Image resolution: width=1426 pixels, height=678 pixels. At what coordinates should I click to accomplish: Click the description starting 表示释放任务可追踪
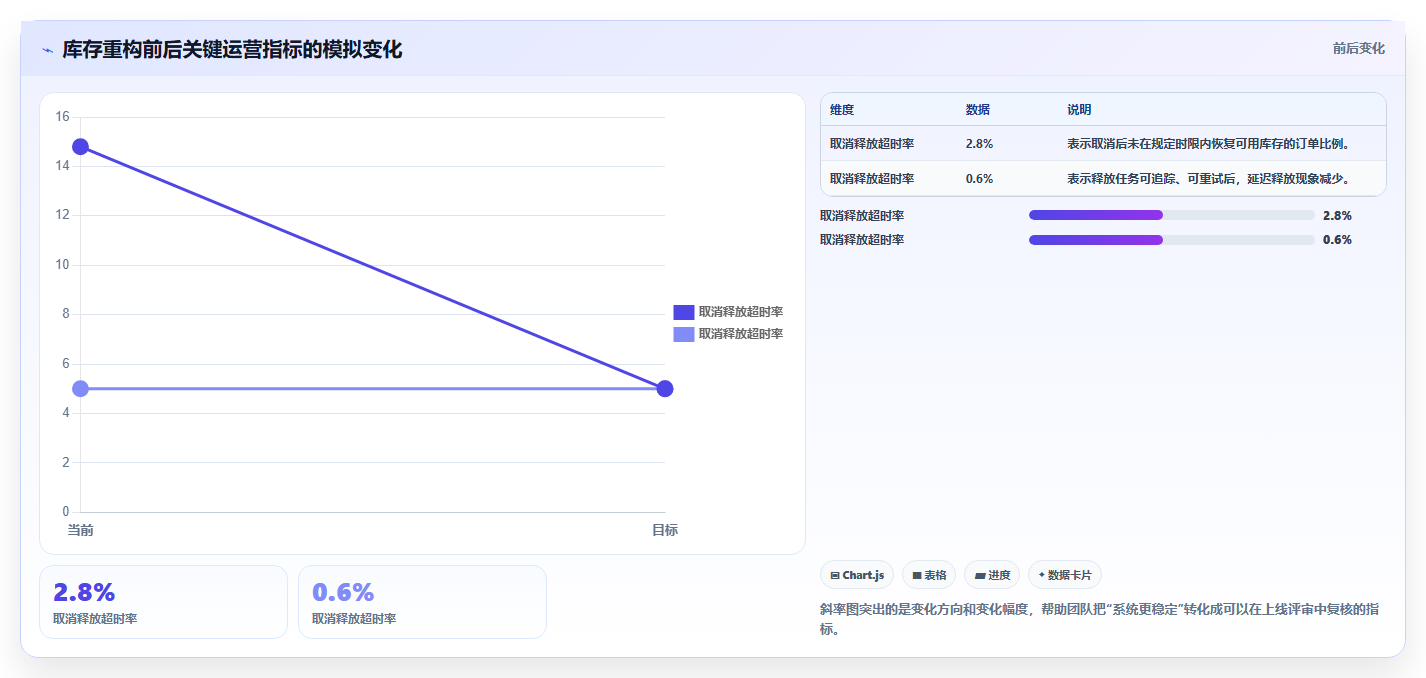(x=1209, y=179)
